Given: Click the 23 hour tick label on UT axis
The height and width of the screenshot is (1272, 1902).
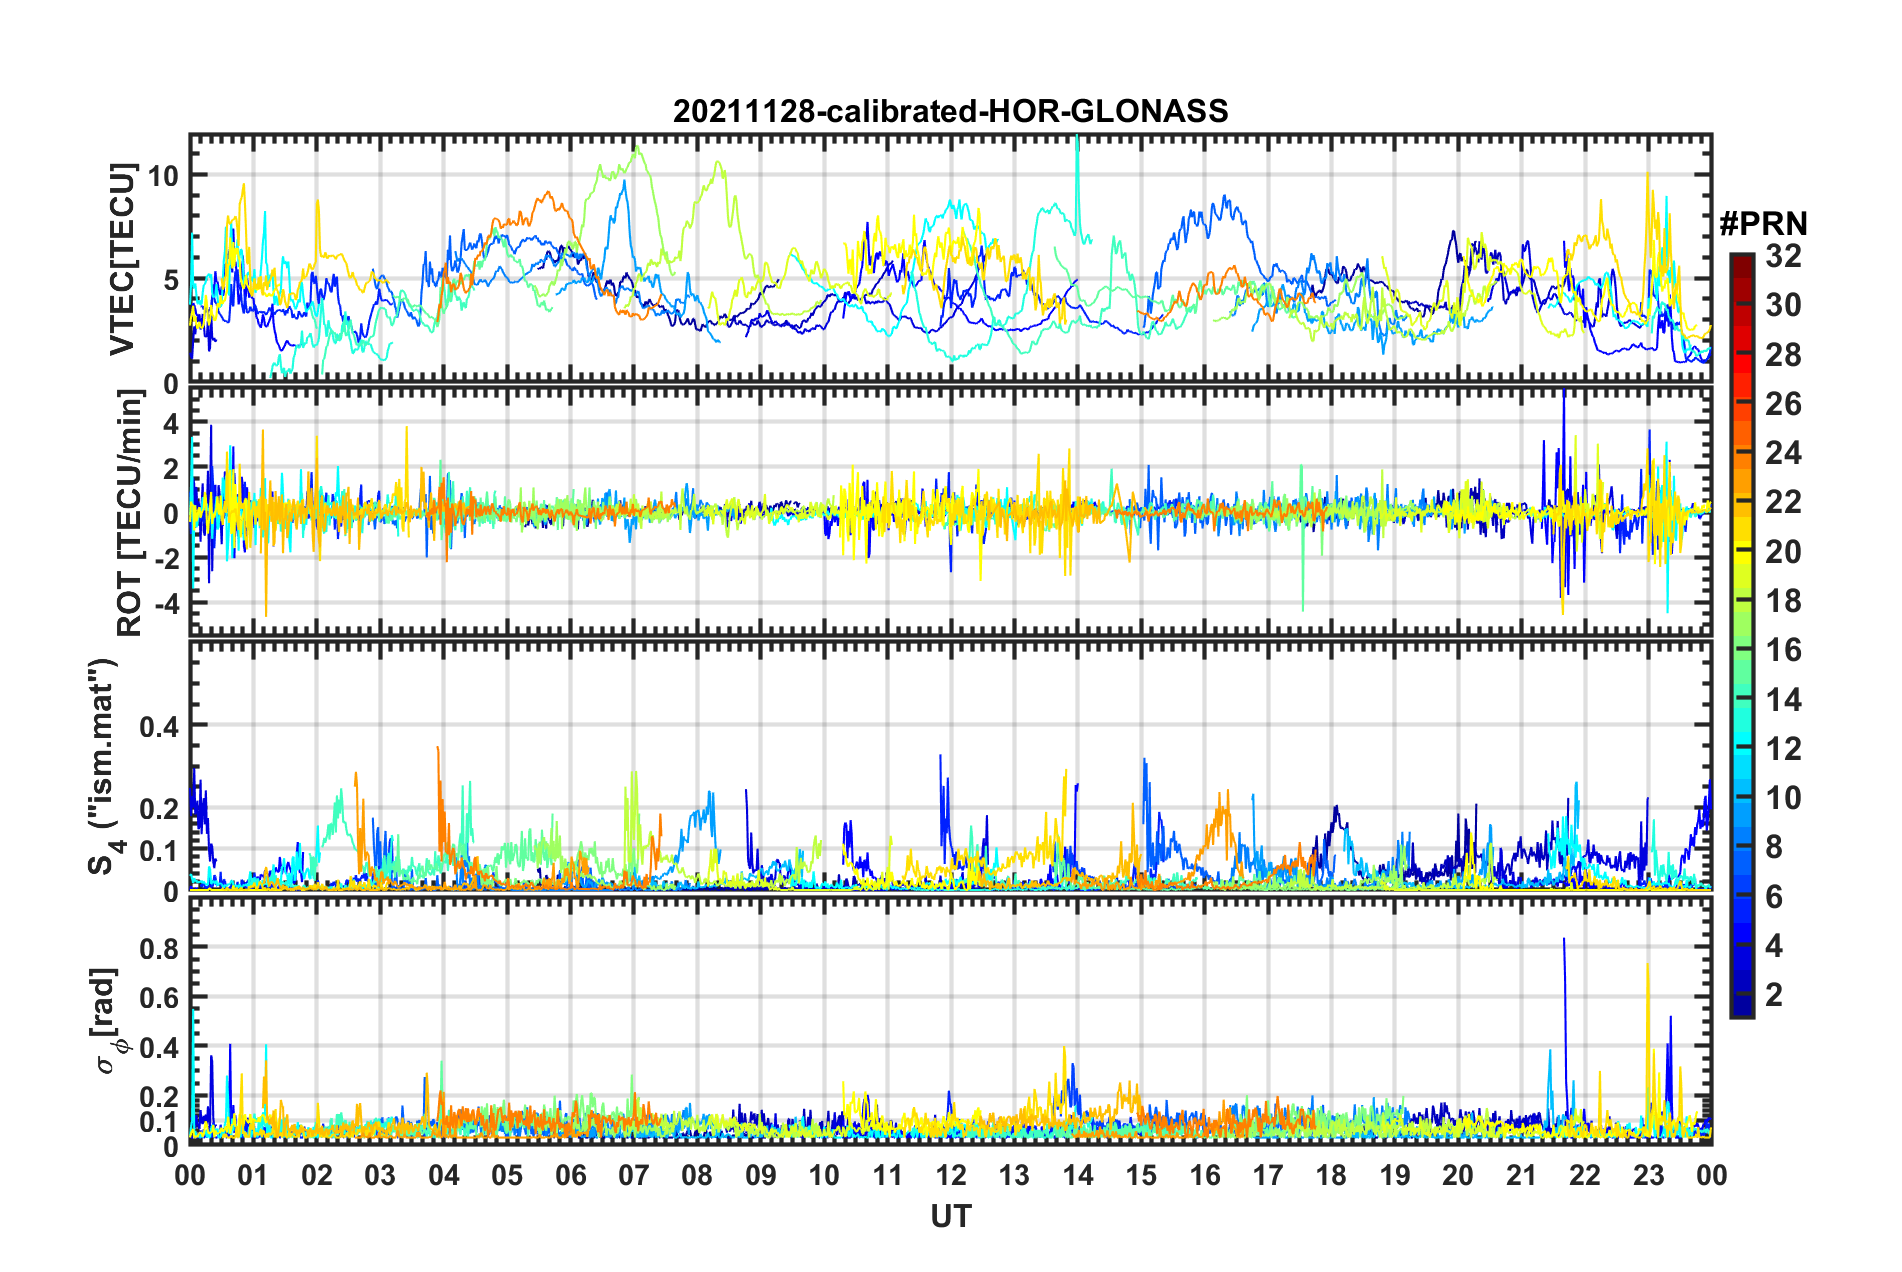Looking at the screenshot, I should coord(1648,1175).
